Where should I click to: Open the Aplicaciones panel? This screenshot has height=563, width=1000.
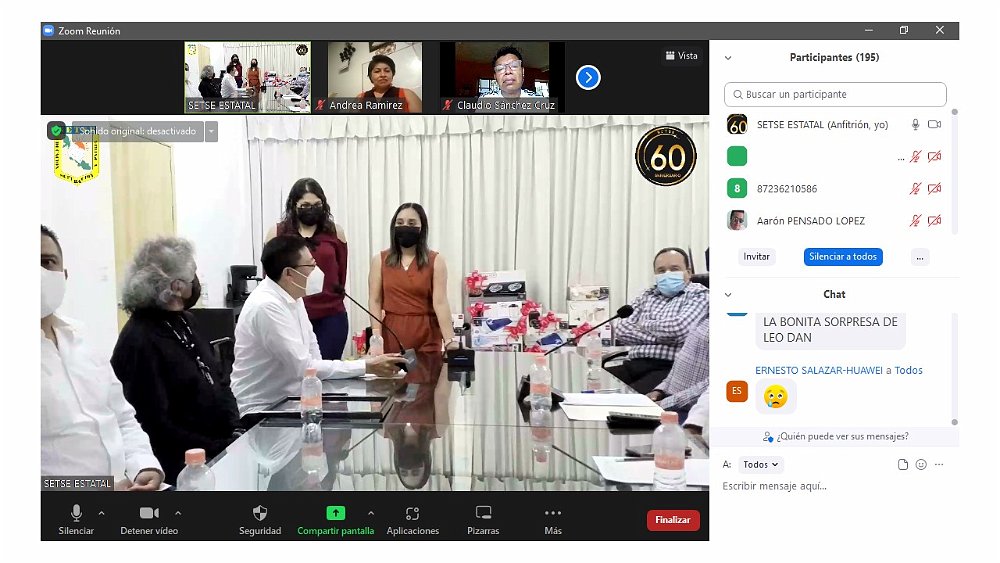point(412,514)
